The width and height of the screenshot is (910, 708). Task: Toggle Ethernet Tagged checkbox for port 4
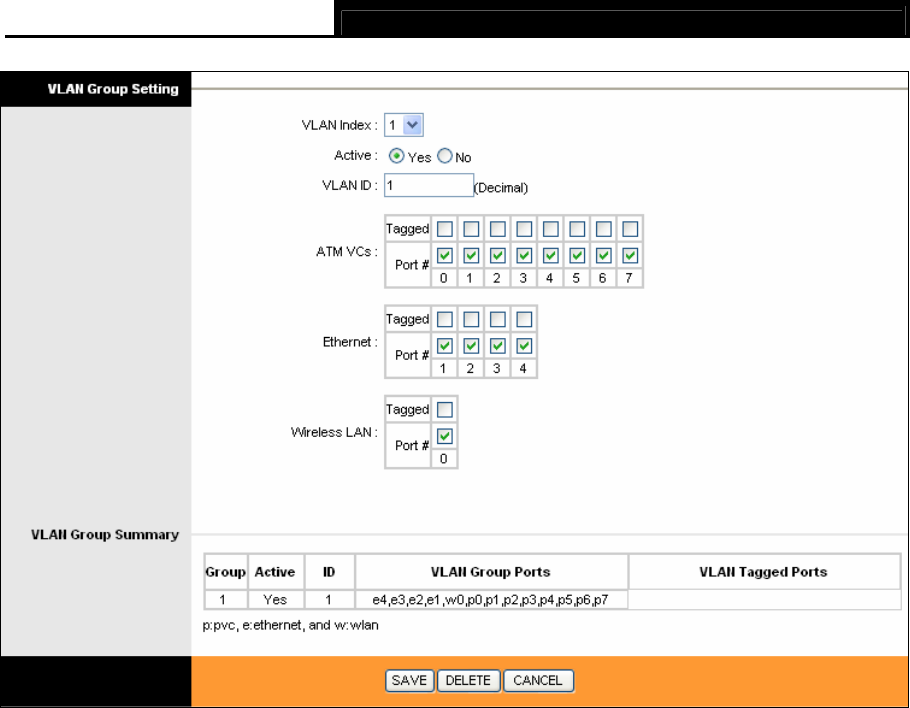coord(524,319)
